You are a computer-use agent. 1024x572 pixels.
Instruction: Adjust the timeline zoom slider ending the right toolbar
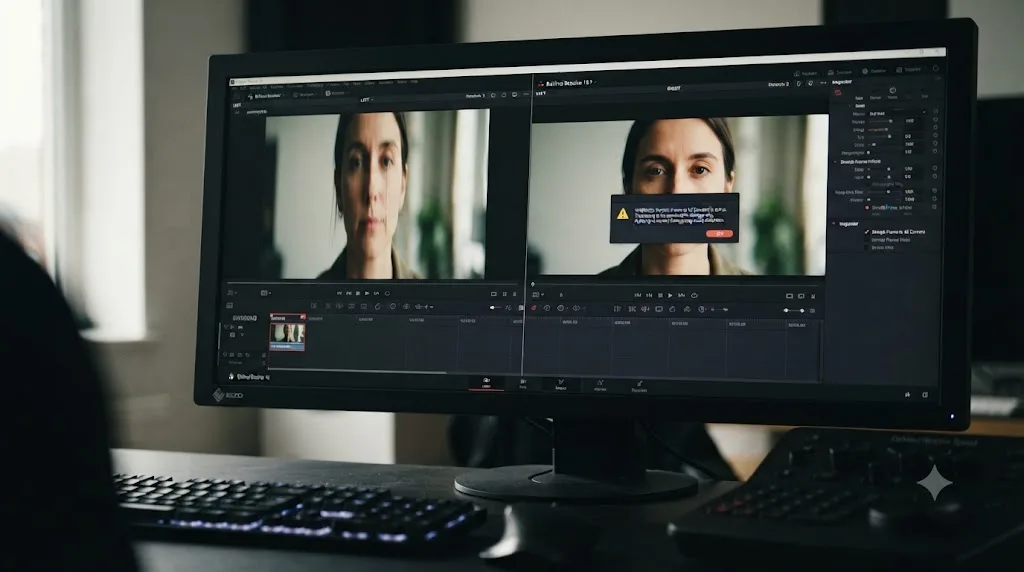794,310
